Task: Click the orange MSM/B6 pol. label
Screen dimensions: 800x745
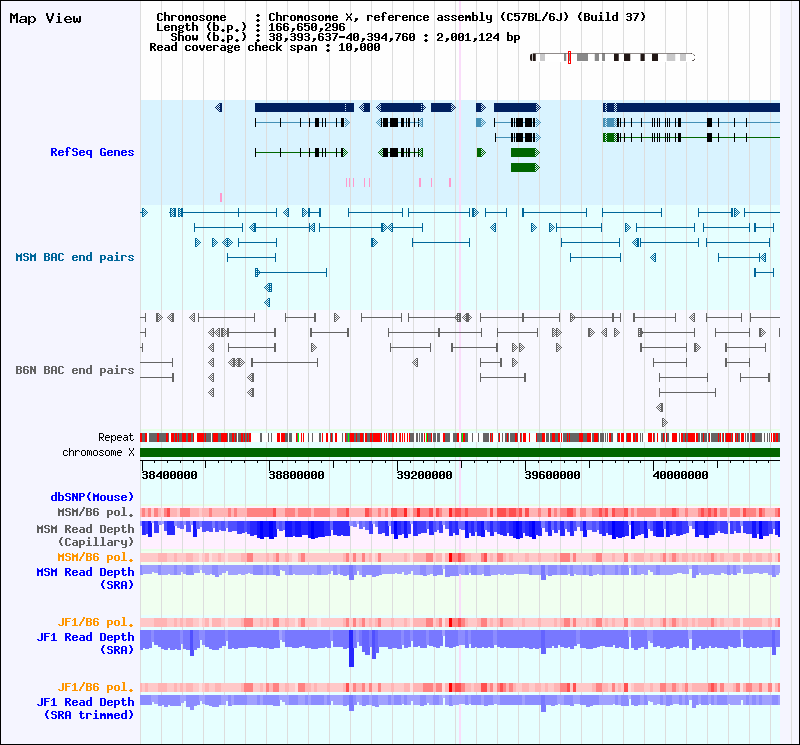Action: click(x=95, y=557)
